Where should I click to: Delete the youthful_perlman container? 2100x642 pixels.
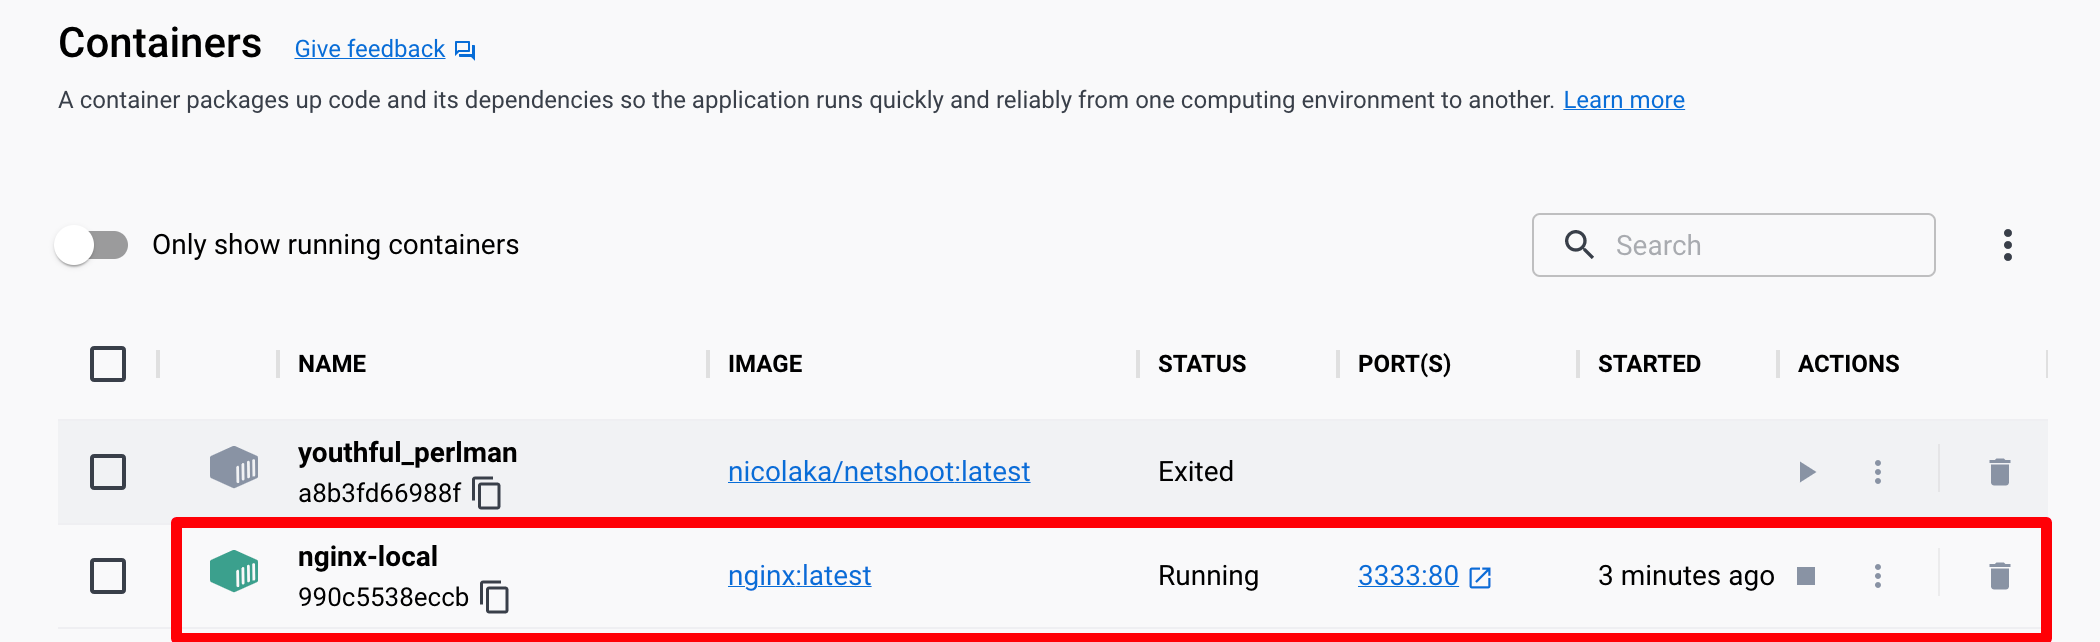pos(1999,472)
